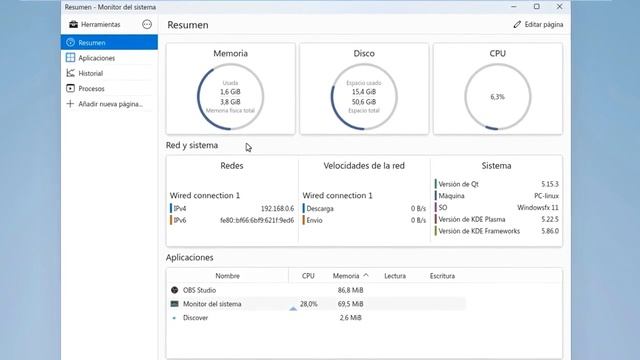Click the SO Windowsfx 11 row
The image size is (640, 360).
(x=497, y=208)
